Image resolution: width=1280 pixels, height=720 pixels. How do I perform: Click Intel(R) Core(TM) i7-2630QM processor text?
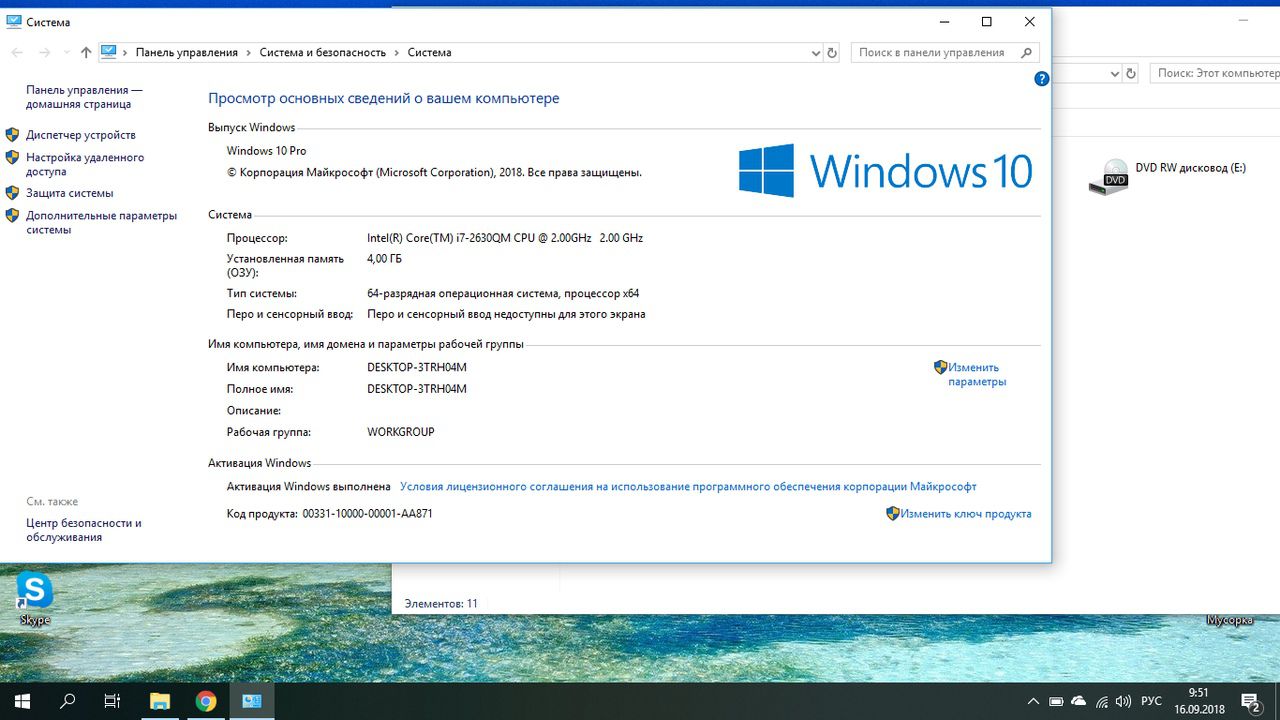coord(505,238)
